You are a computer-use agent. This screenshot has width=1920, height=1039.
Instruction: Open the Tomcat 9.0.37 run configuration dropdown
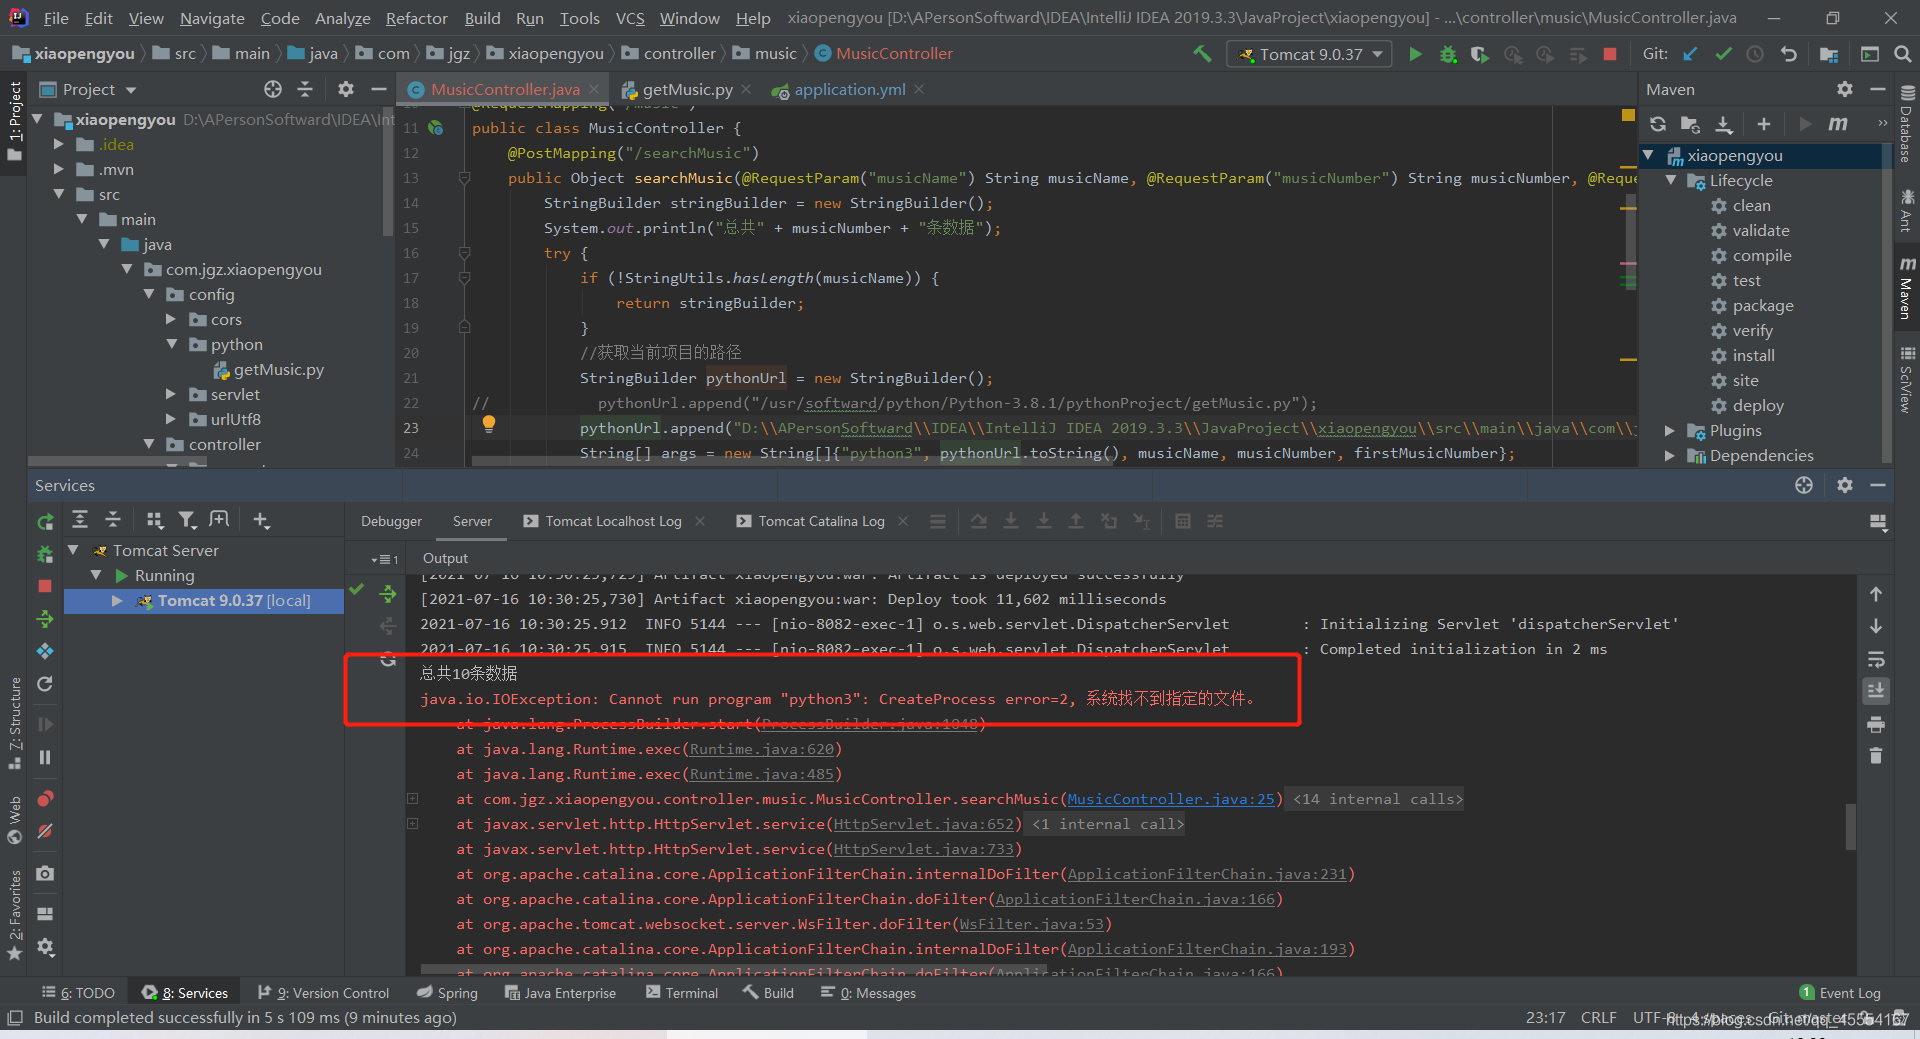(1310, 54)
